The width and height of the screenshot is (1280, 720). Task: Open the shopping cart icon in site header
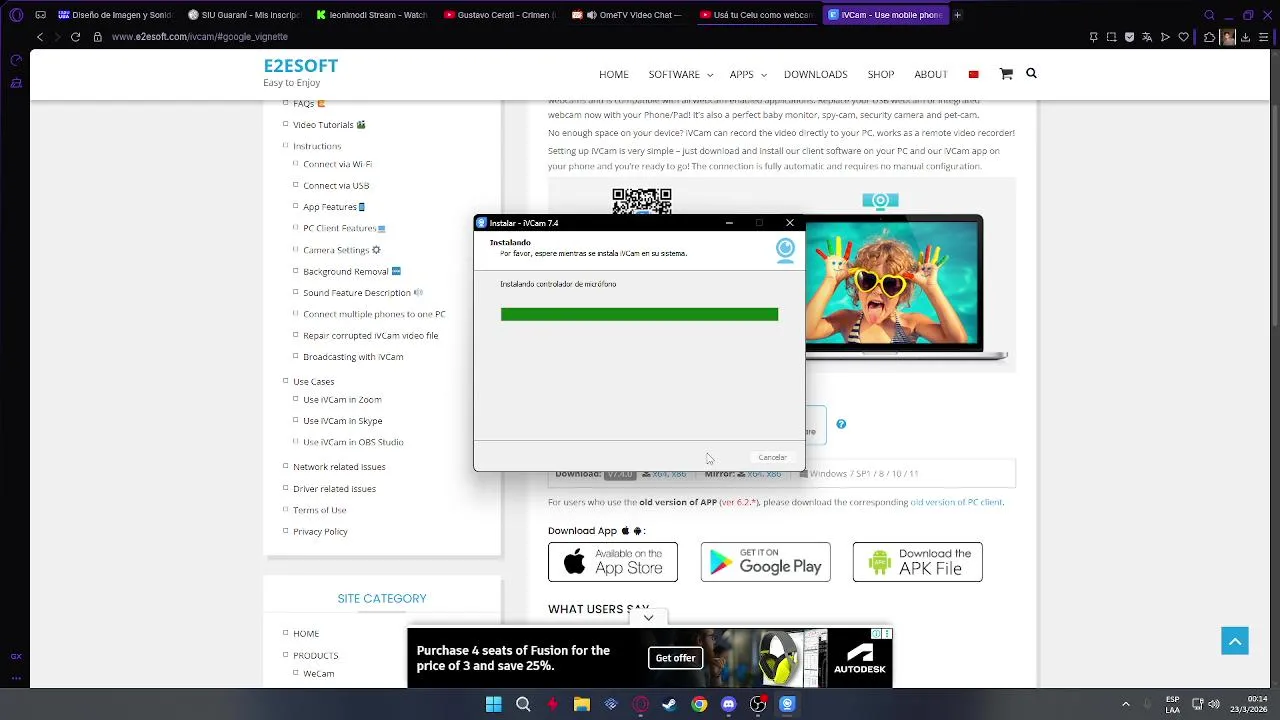tap(1006, 74)
